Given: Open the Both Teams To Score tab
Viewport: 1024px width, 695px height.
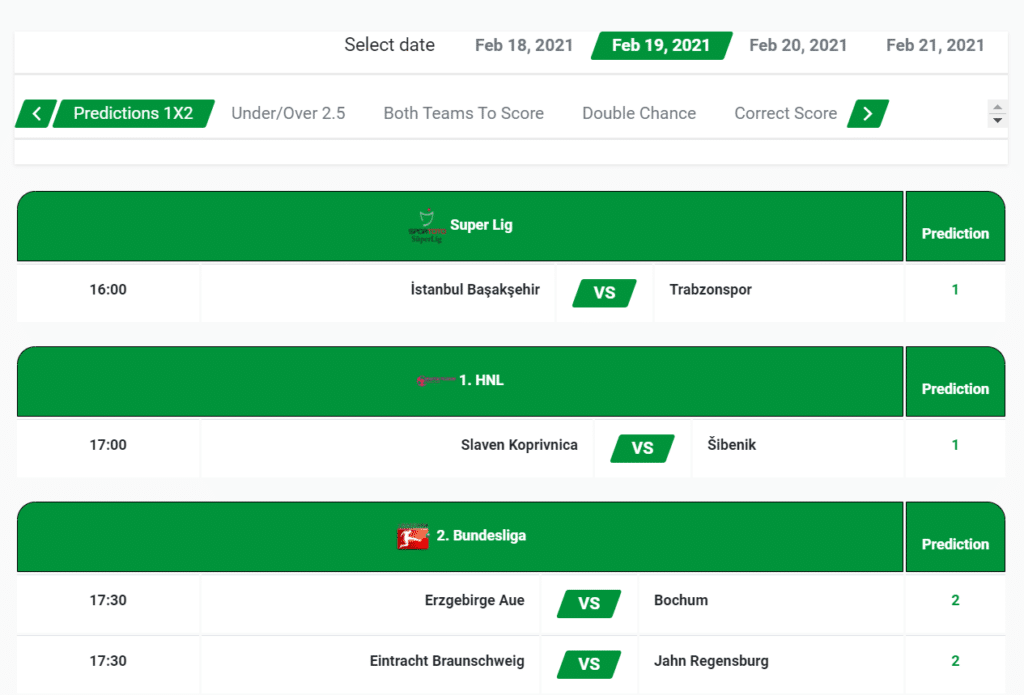Looking at the screenshot, I should point(463,113).
